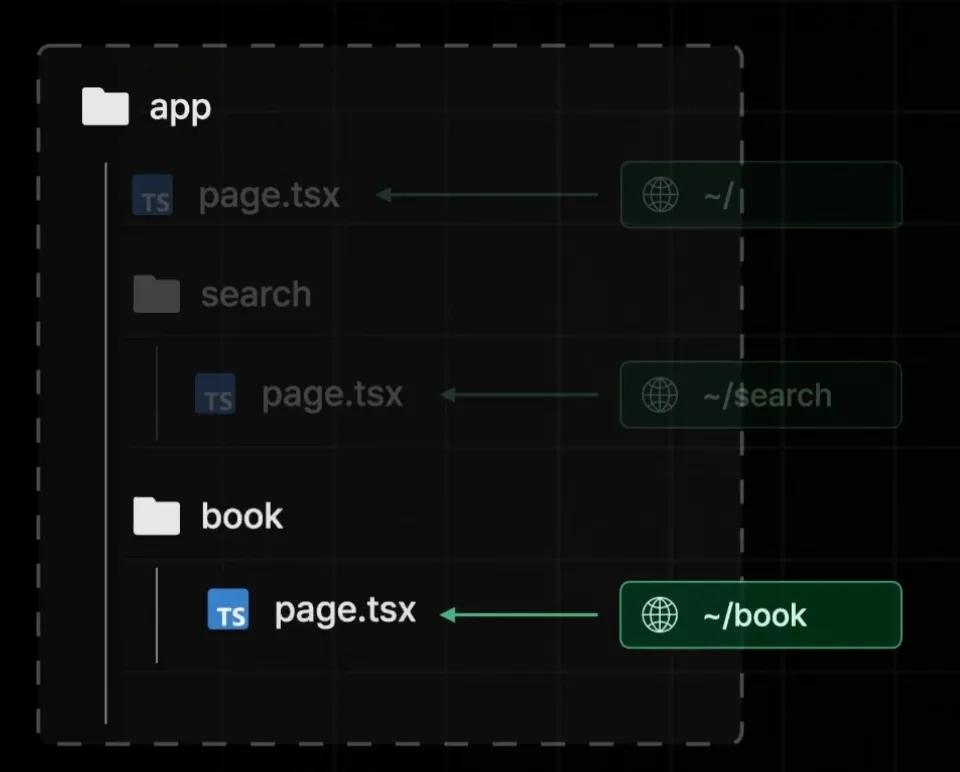Click the bright TS icon under book
The image size is (960, 772).
(x=228, y=610)
